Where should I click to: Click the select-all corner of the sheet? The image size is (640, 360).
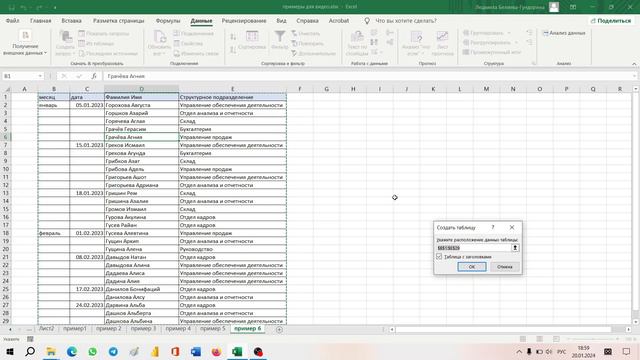tap(7, 89)
